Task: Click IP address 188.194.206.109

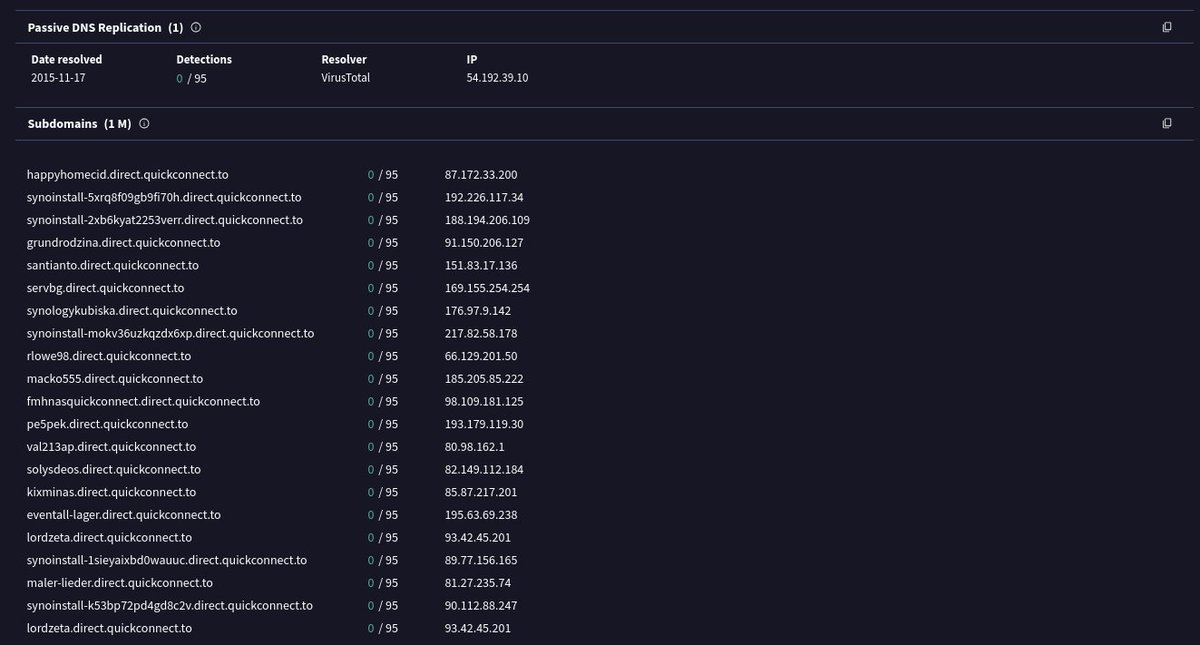Action: [487, 220]
